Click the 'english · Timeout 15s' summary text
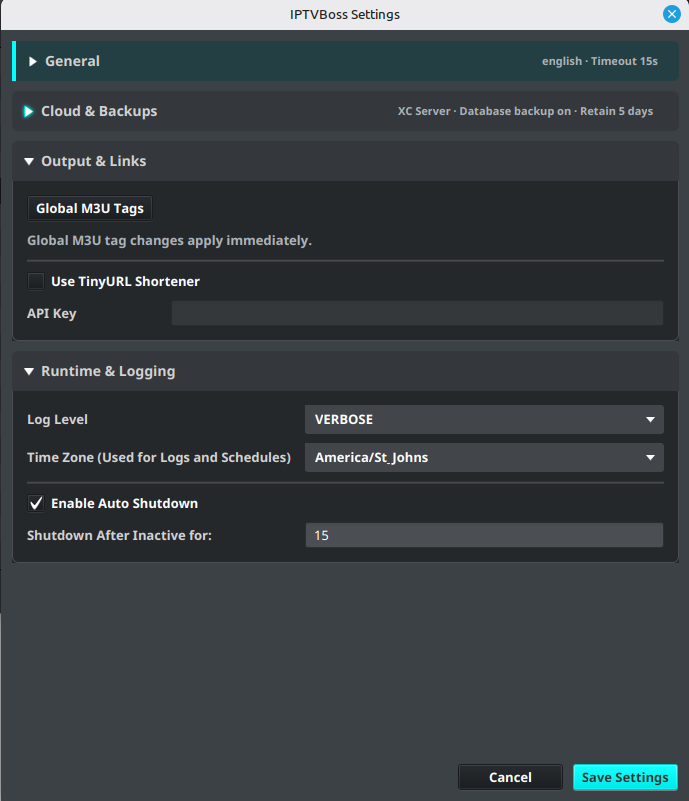This screenshot has width=689, height=801. [x=600, y=61]
